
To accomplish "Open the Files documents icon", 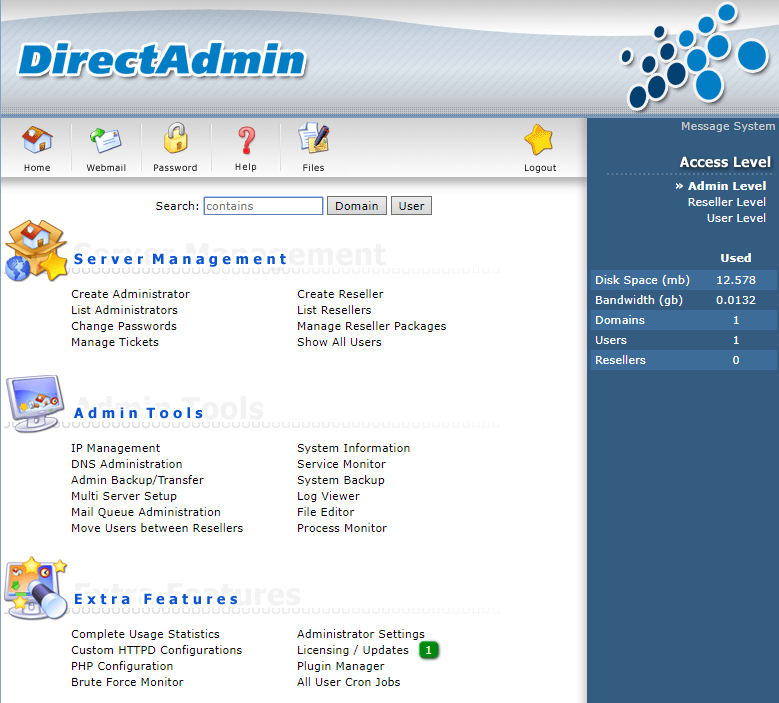I will tap(313, 138).
